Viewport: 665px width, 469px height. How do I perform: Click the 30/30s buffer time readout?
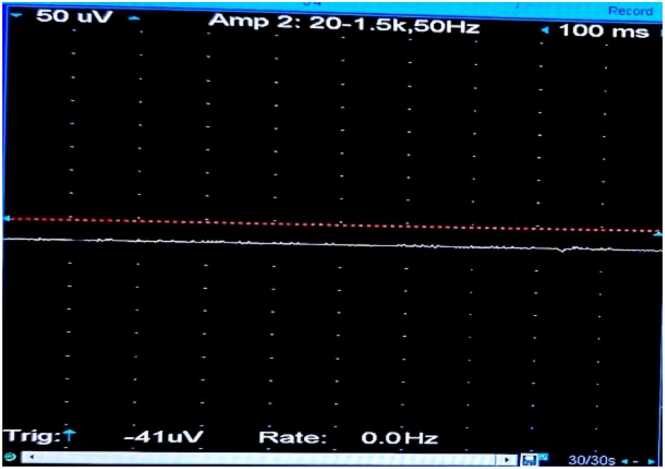[592, 460]
